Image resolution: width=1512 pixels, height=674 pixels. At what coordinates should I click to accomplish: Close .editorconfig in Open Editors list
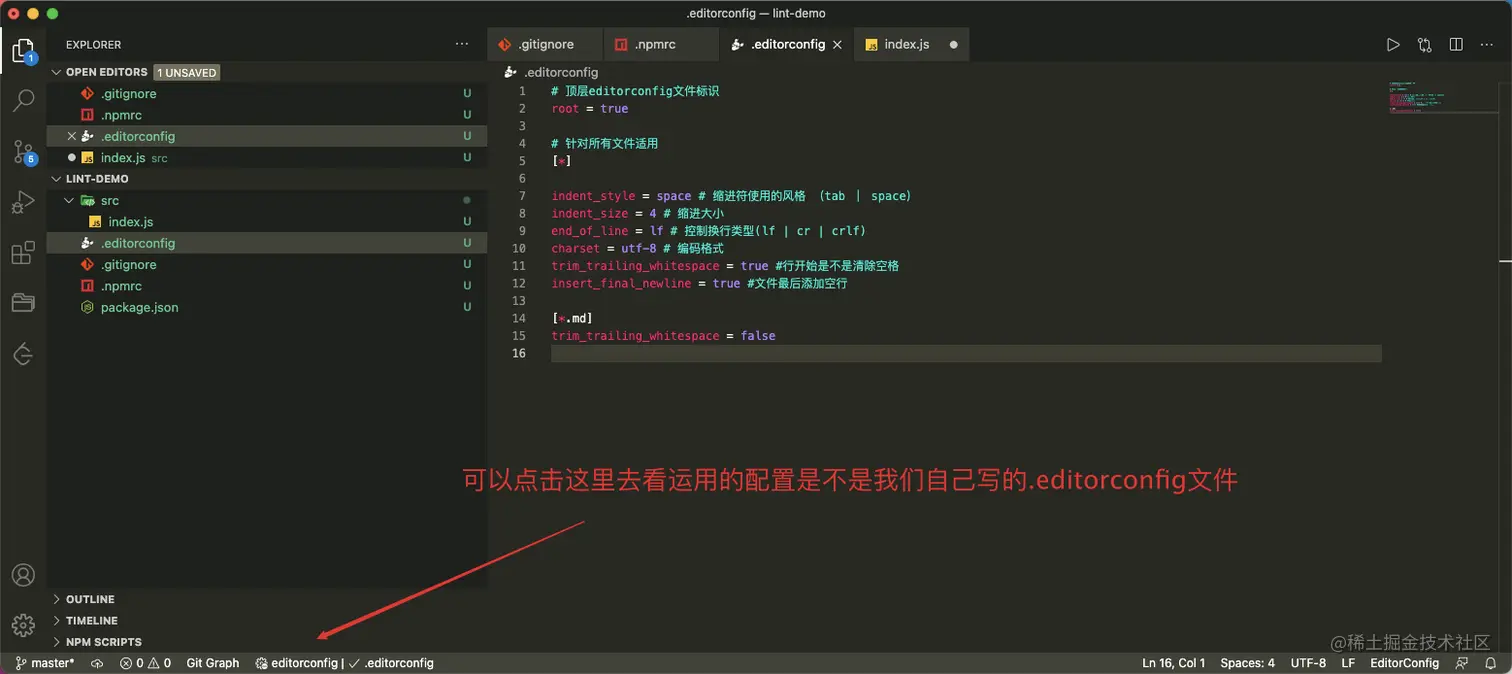71,136
